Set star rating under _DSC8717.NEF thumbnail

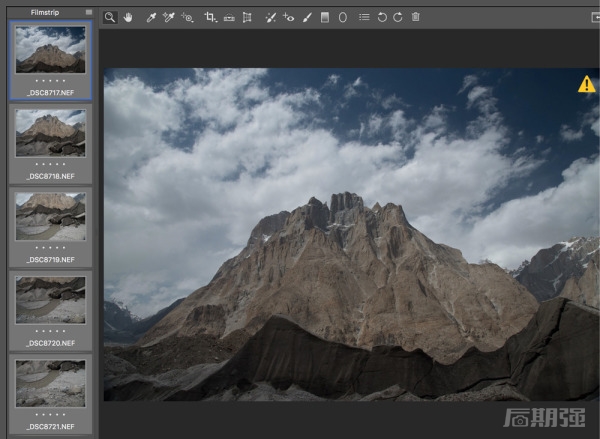point(51,81)
